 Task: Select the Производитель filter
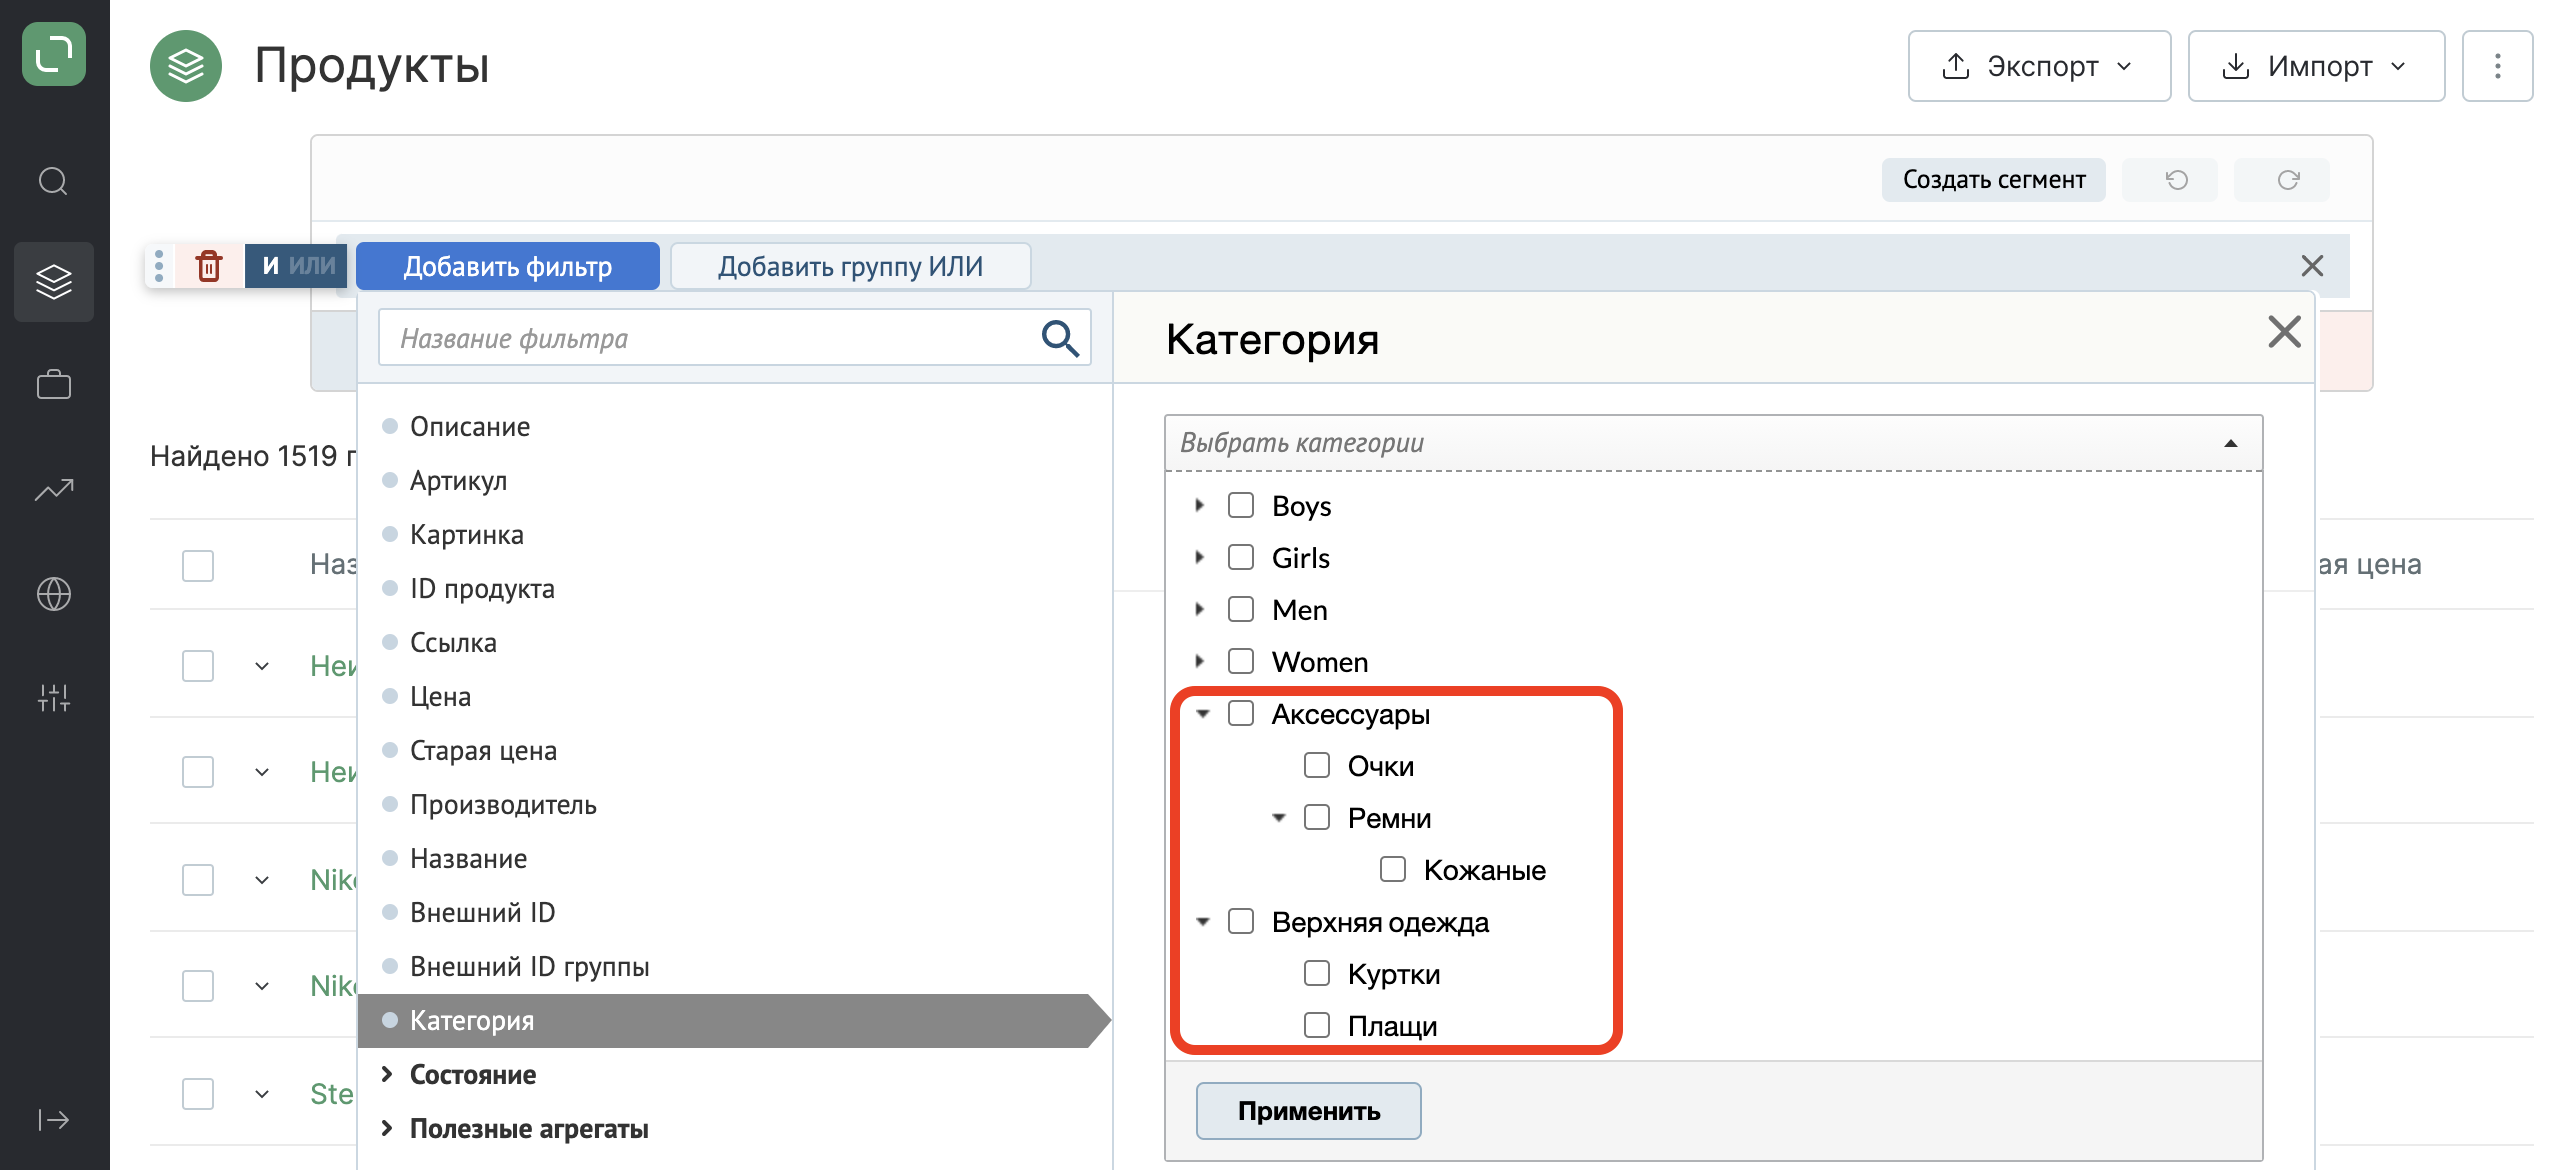503,805
